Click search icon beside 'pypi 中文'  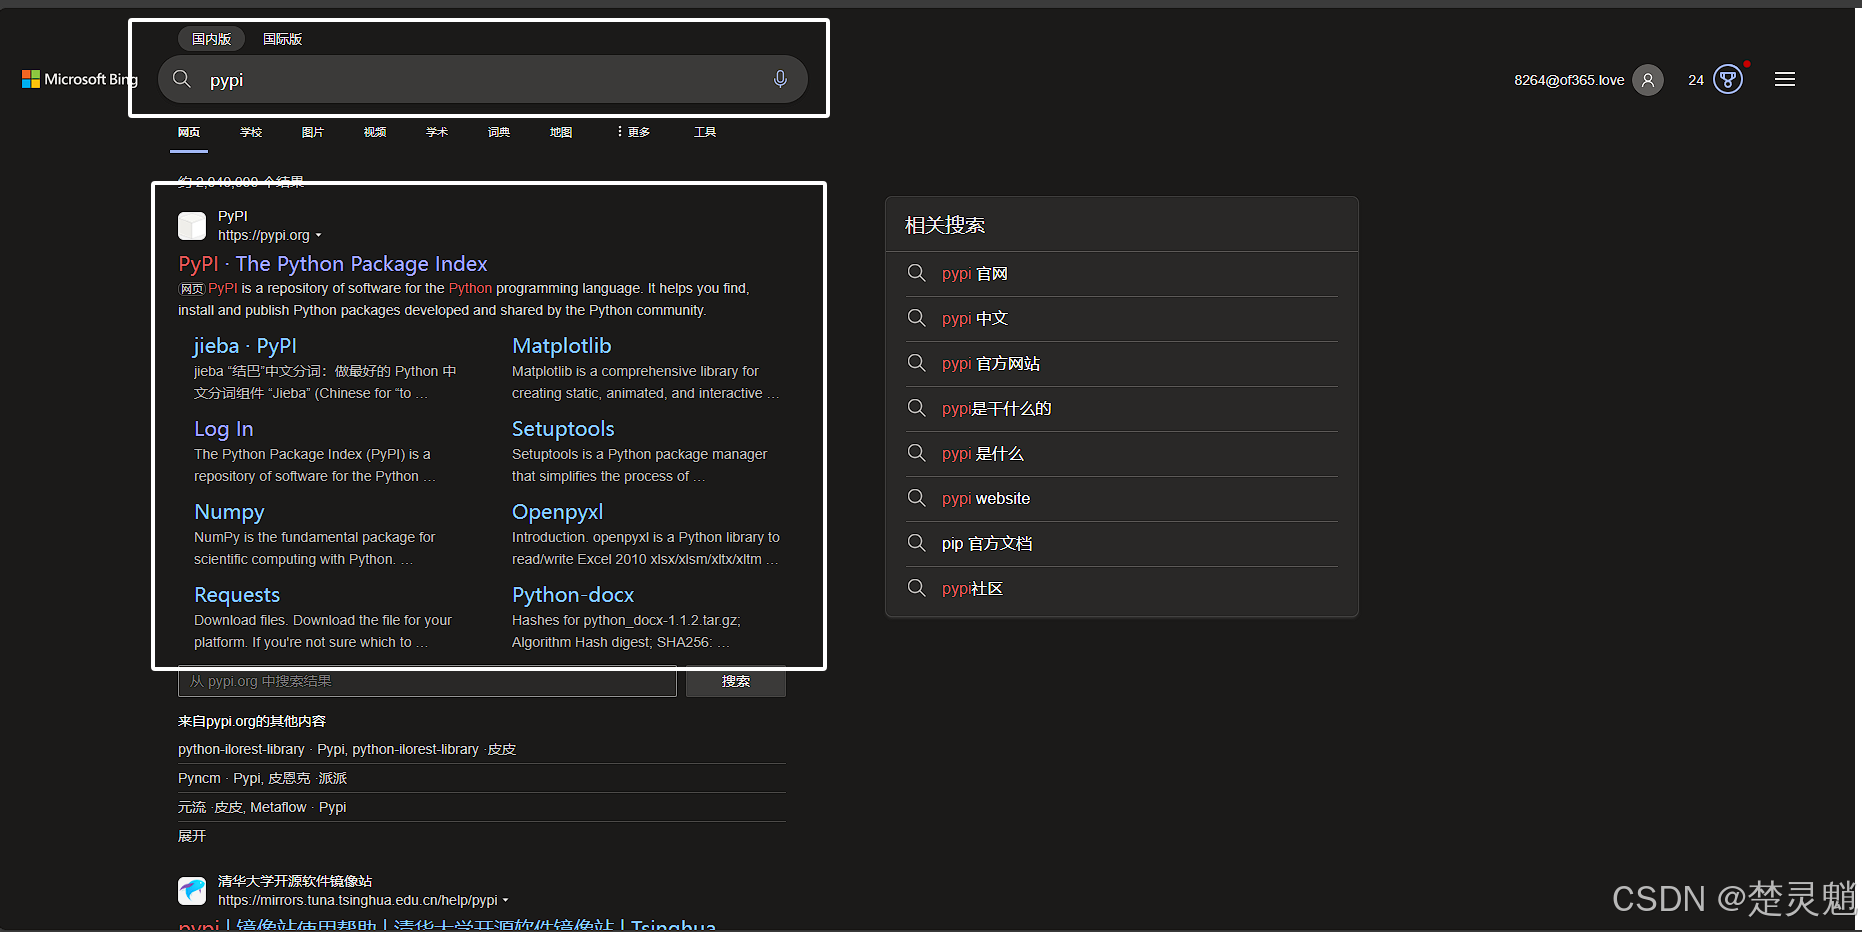[x=916, y=318]
